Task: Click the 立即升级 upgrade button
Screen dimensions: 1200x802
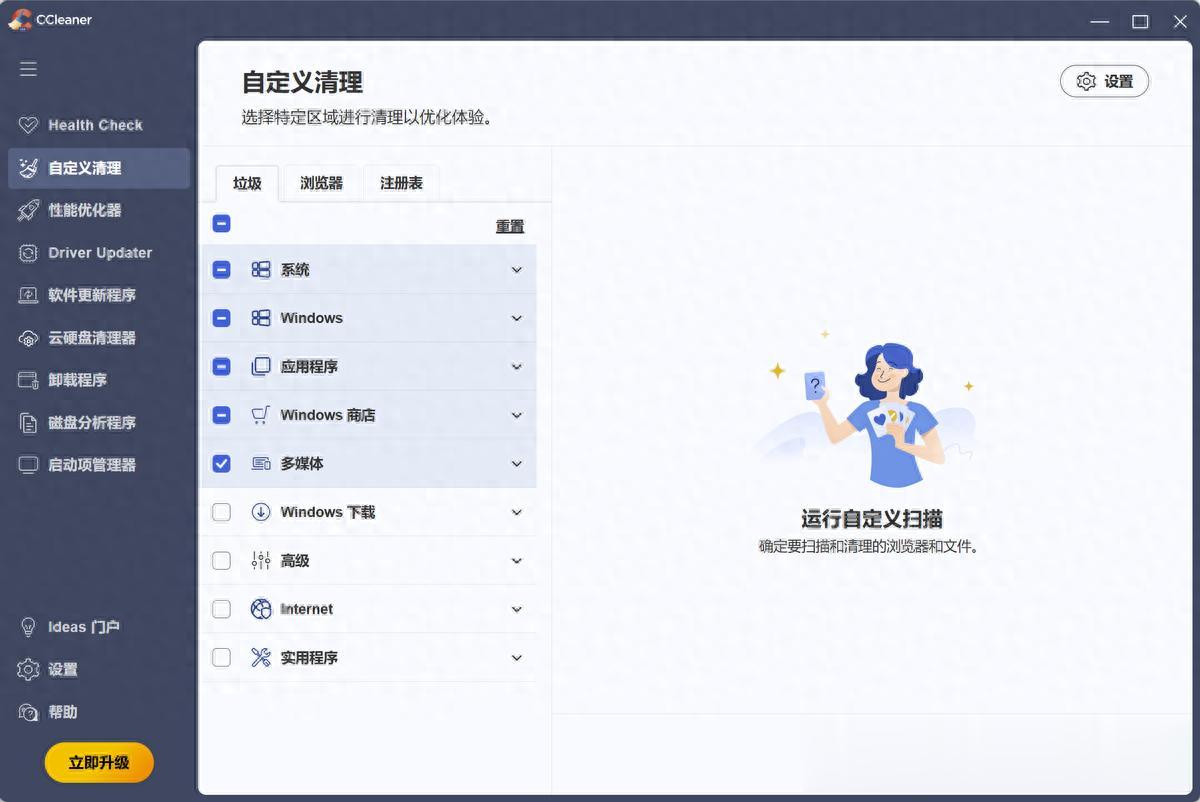Action: (99, 762)
